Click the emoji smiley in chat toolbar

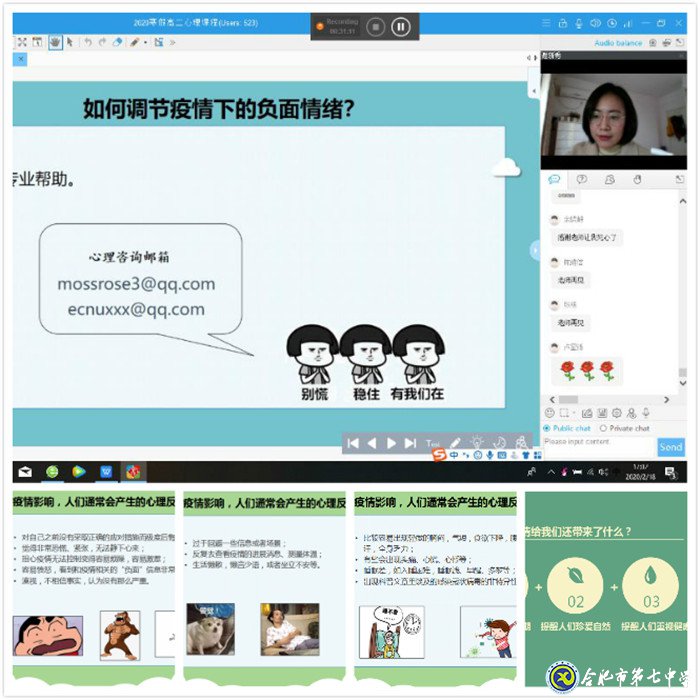(550, 413)
